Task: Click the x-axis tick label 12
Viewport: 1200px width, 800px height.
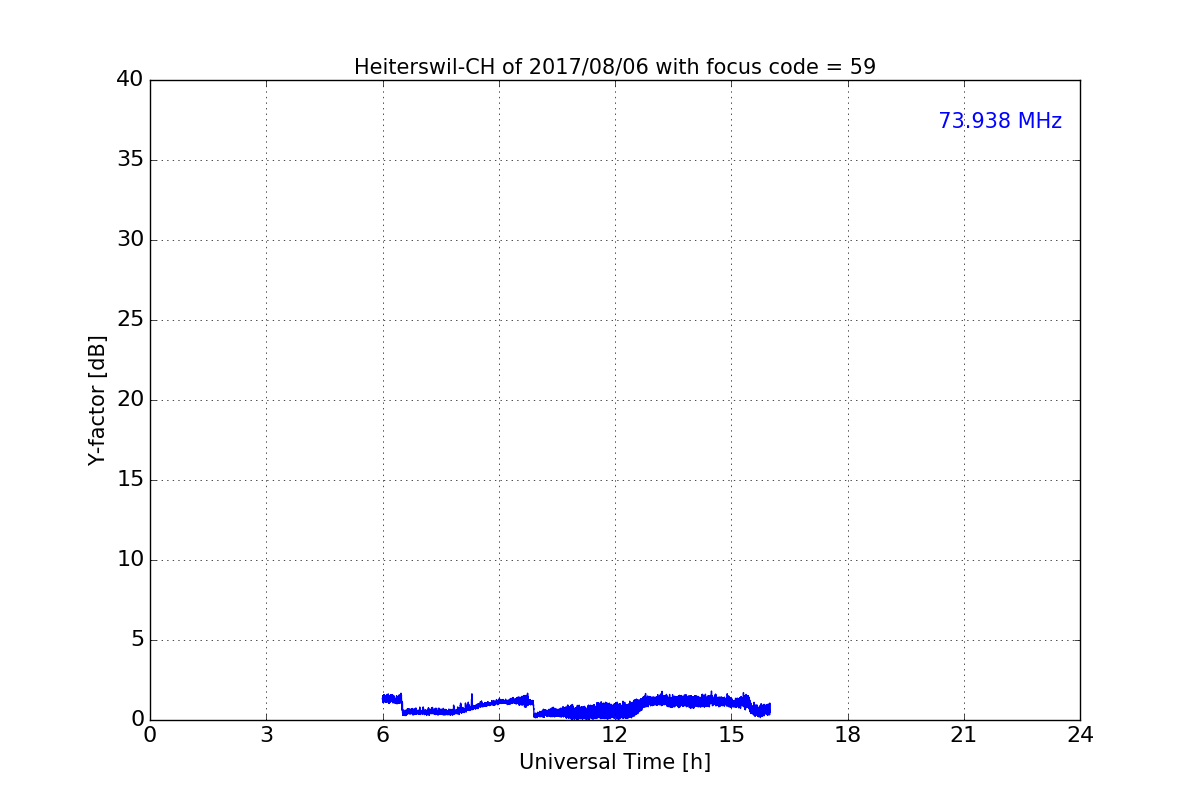Action: click(x=615, y=735)
